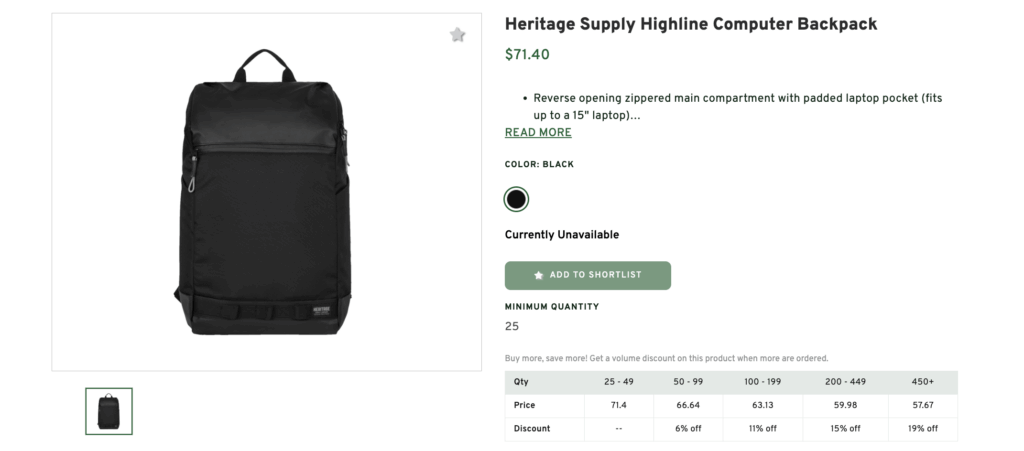
Task: Click the 11% off discount cell
Action: [x=763, y=429]
